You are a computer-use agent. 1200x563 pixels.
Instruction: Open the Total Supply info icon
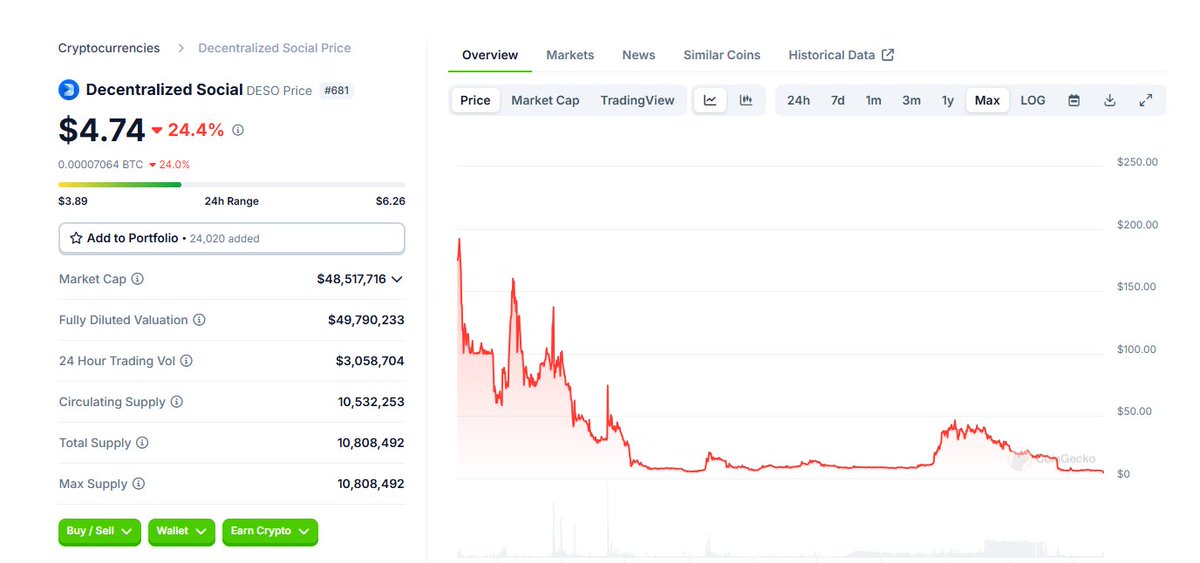click(x=142, y=443)
